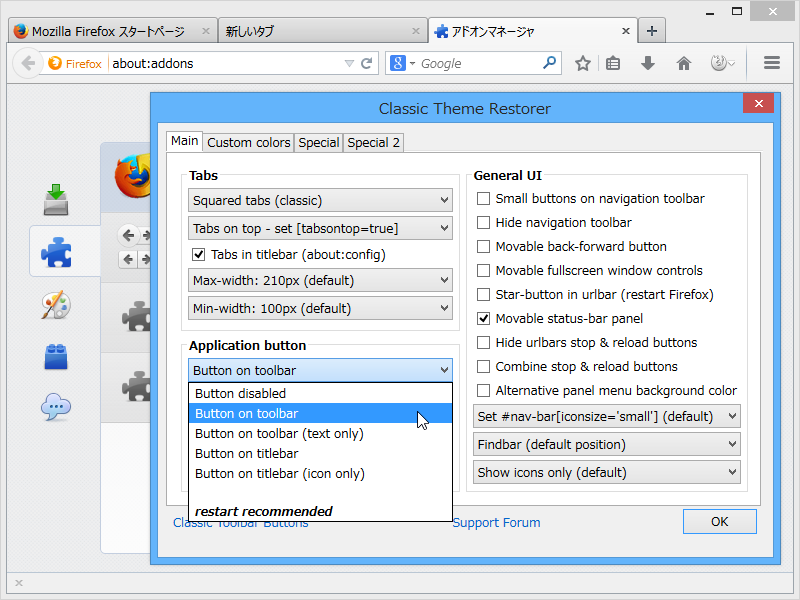Reload the page with the refresh icon
Image resolution: width=800 pixels, height=600 pixels.
[x=366, y=63]
